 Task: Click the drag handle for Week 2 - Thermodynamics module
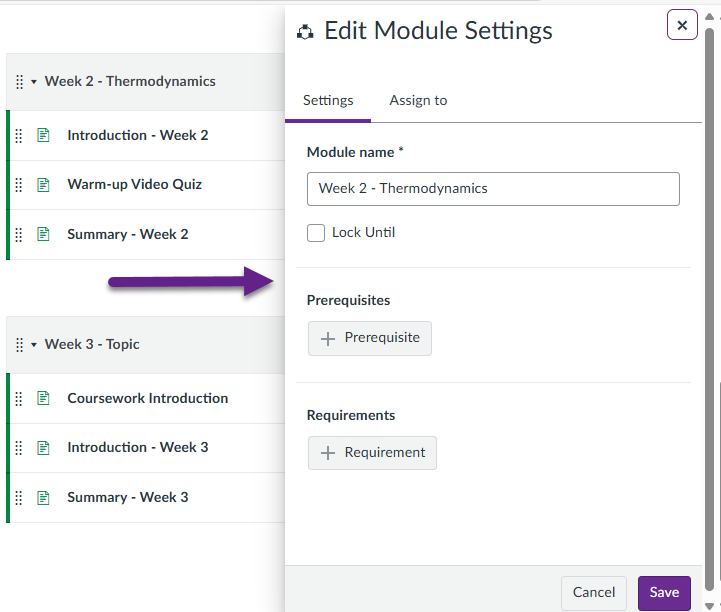click(19, 82)
